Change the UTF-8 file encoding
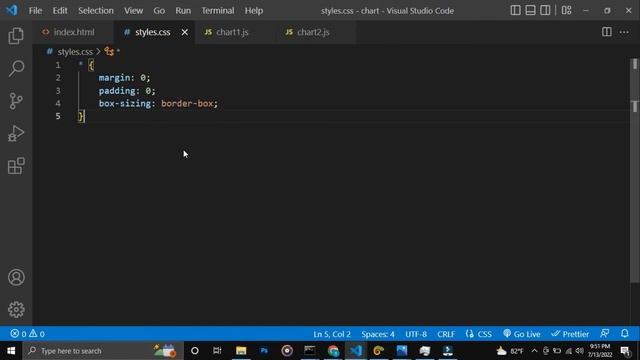Image resolution: width=640 pixels, height=360 pixels. [x=416, y=334]
